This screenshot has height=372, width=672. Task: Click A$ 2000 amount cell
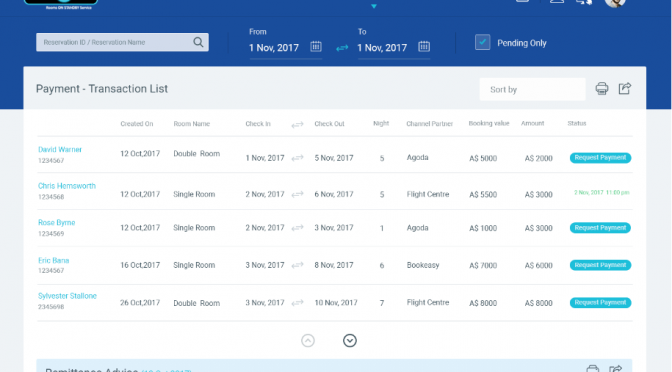539,159
